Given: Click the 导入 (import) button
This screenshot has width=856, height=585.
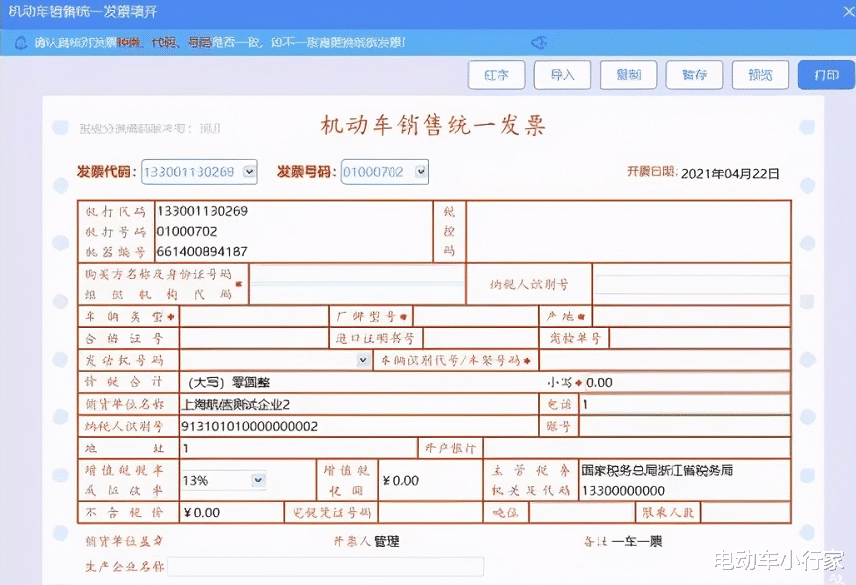Looking at the screenshot, I should (562, 75).
